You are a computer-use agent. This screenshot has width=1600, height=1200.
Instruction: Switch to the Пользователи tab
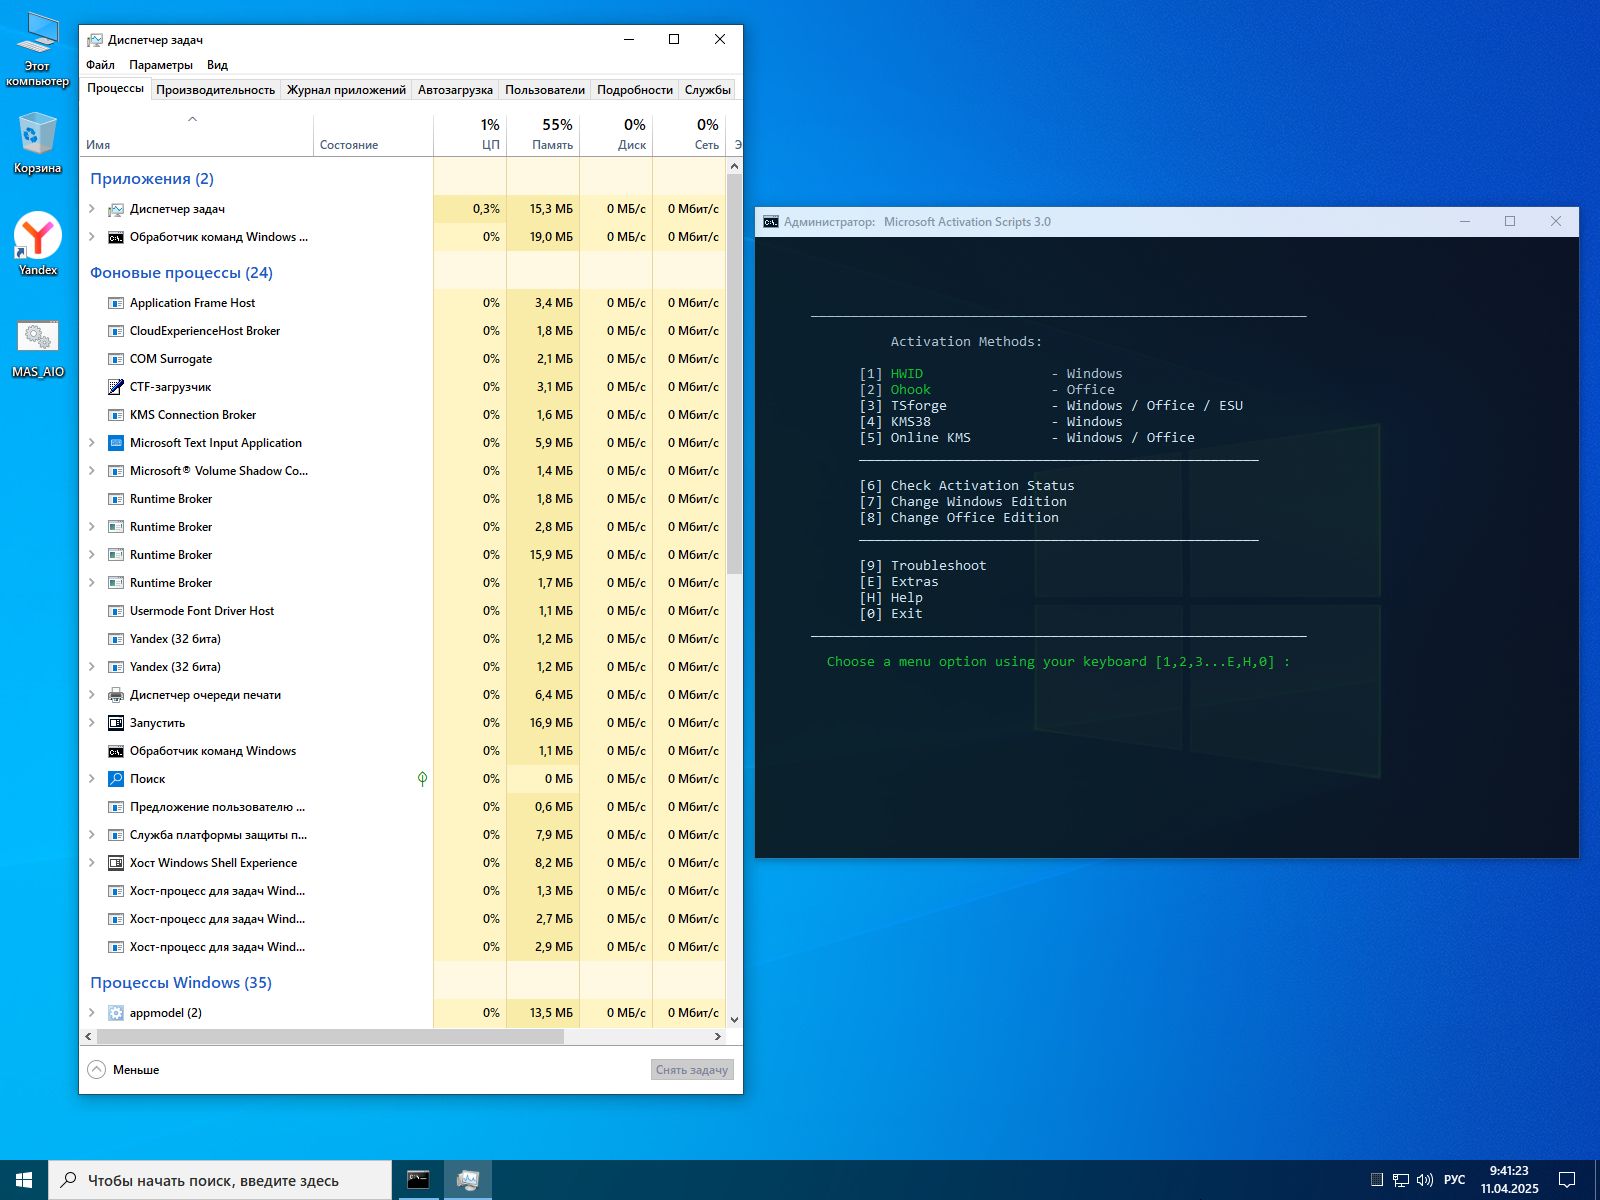(545, 90)
